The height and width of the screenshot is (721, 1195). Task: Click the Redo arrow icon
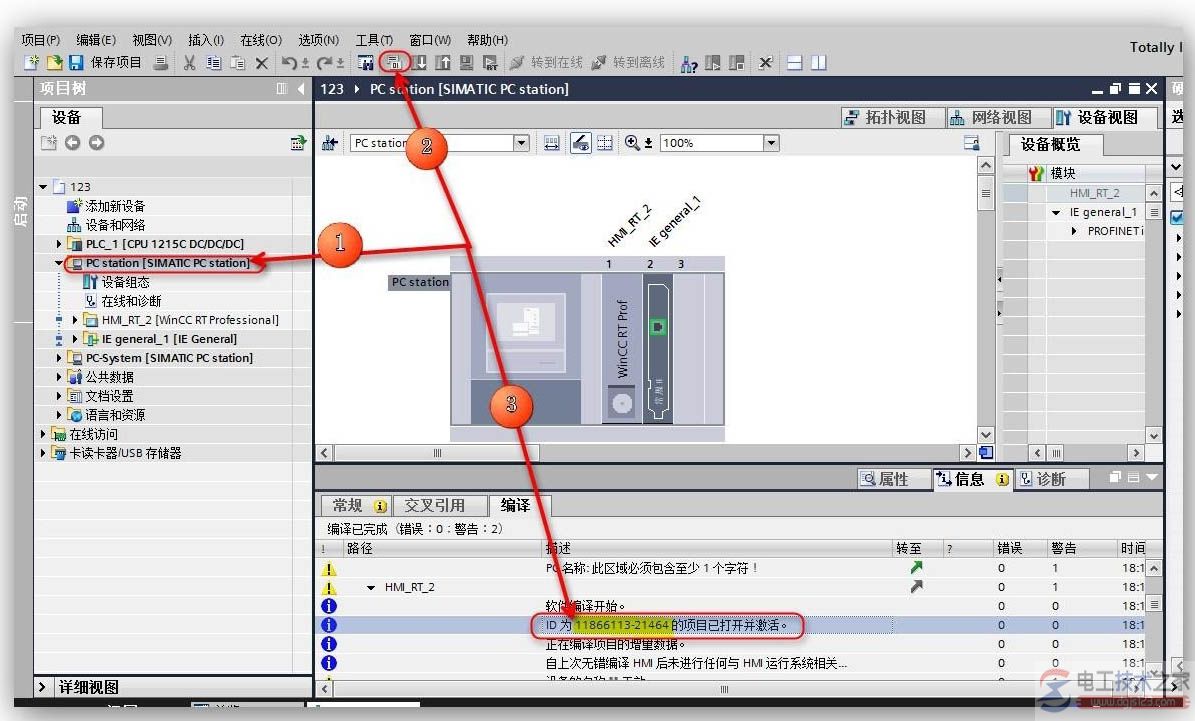[325, 63]
